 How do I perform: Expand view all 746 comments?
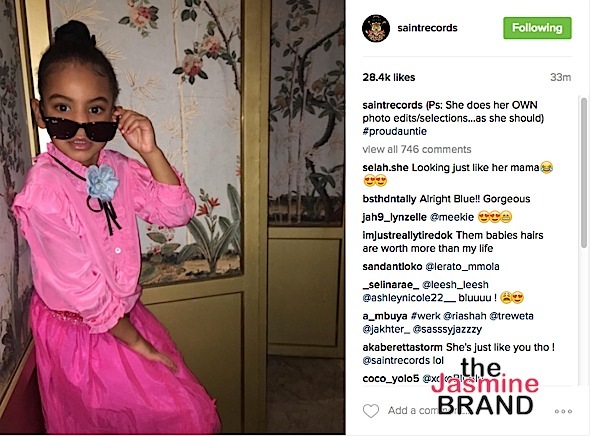pyautogui.click(x=417, y=149)
